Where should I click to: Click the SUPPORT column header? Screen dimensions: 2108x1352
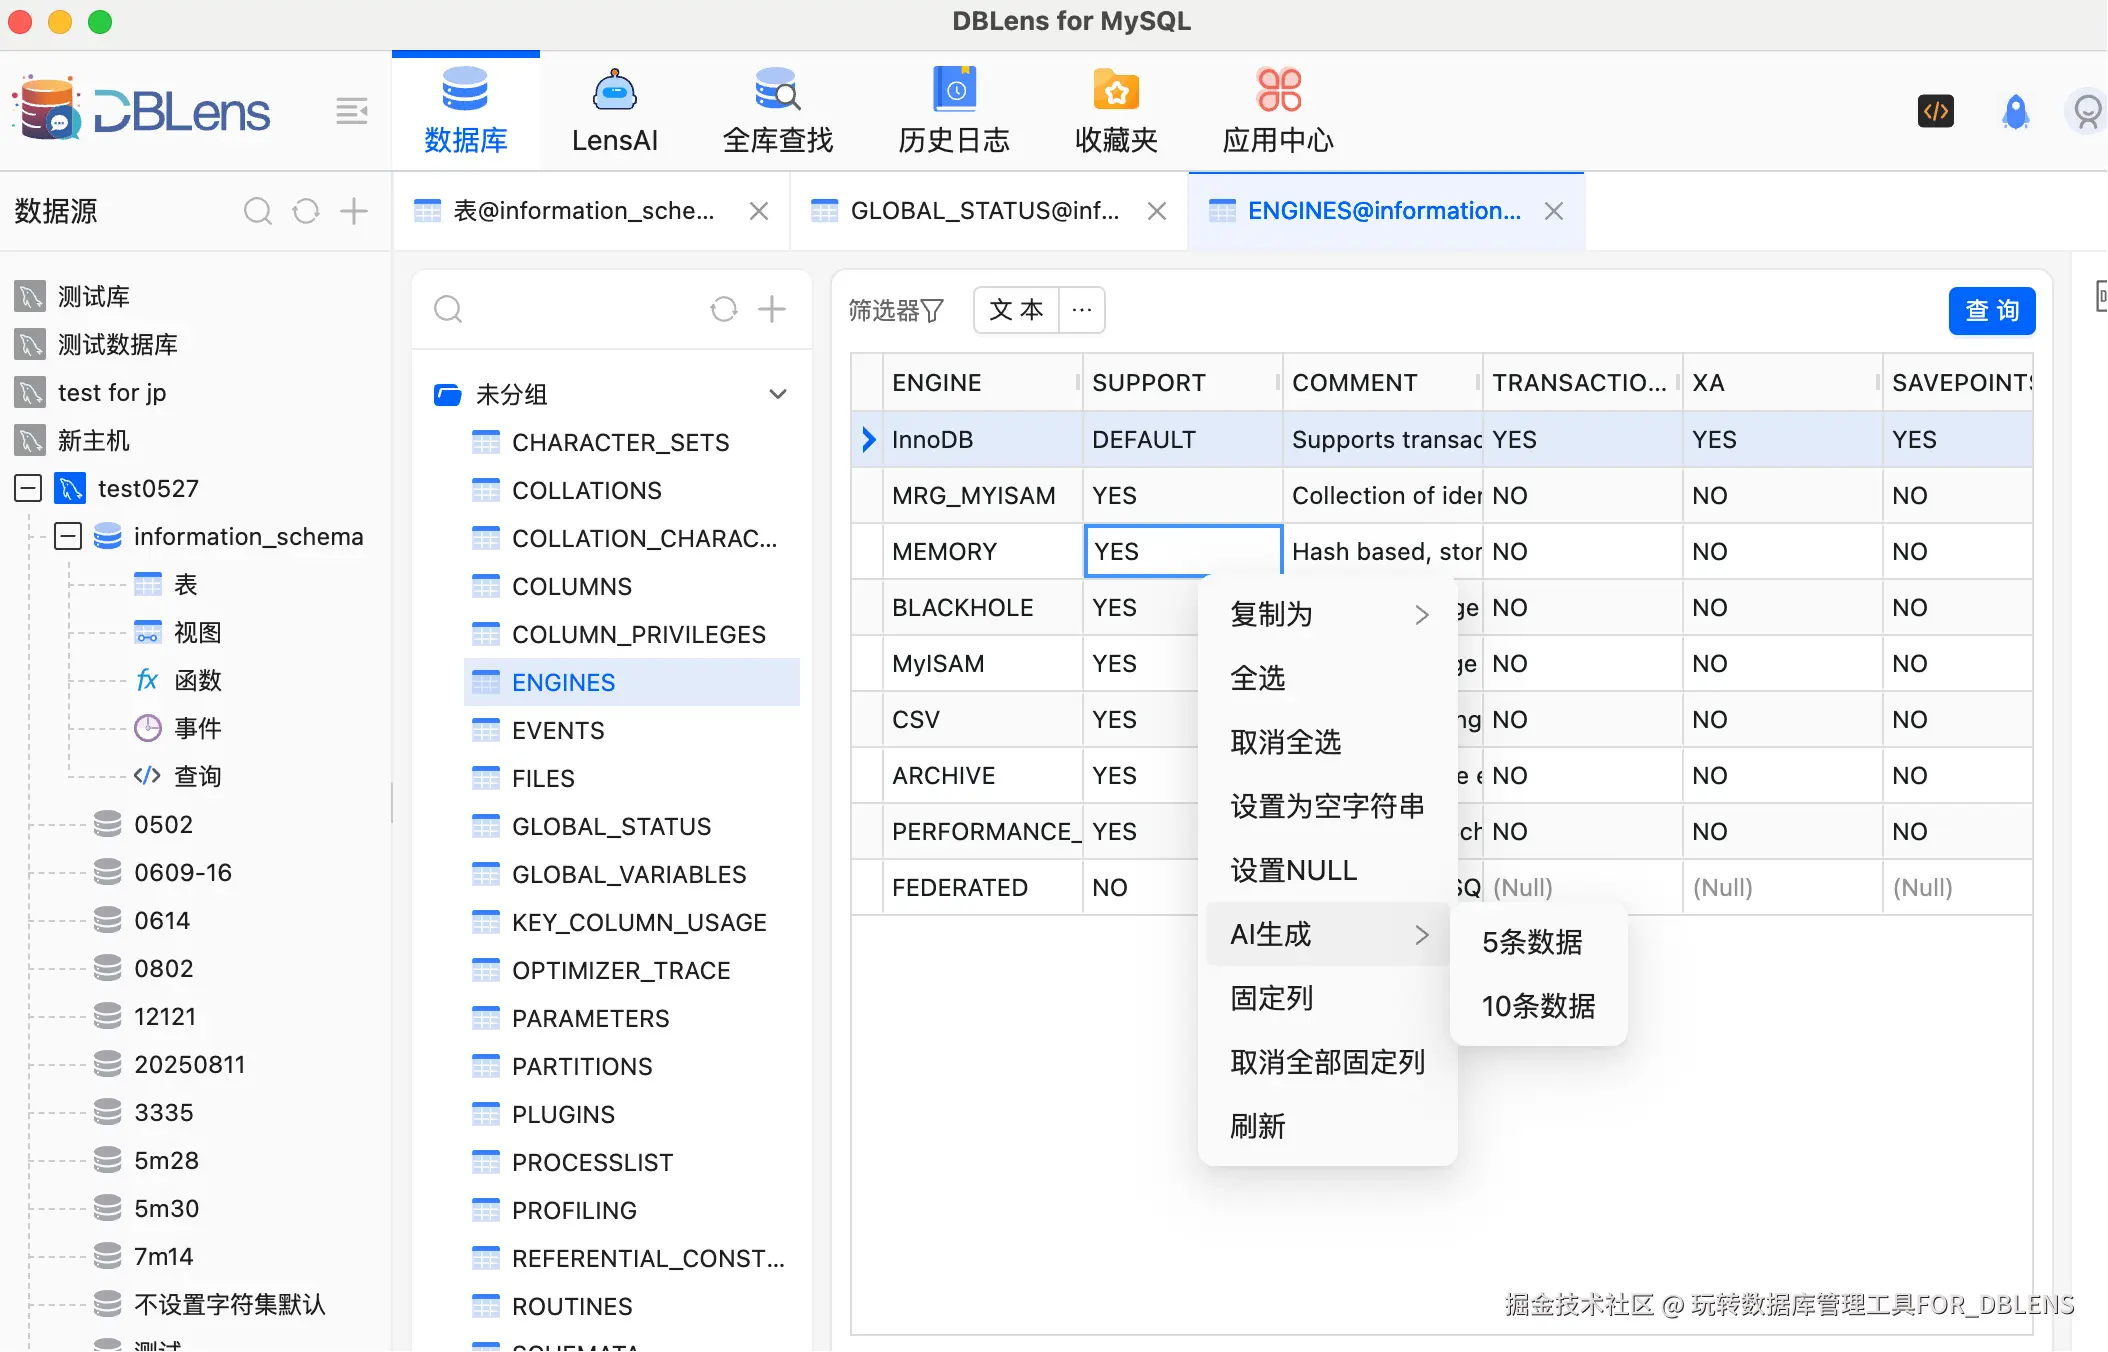coord(1182,383)
